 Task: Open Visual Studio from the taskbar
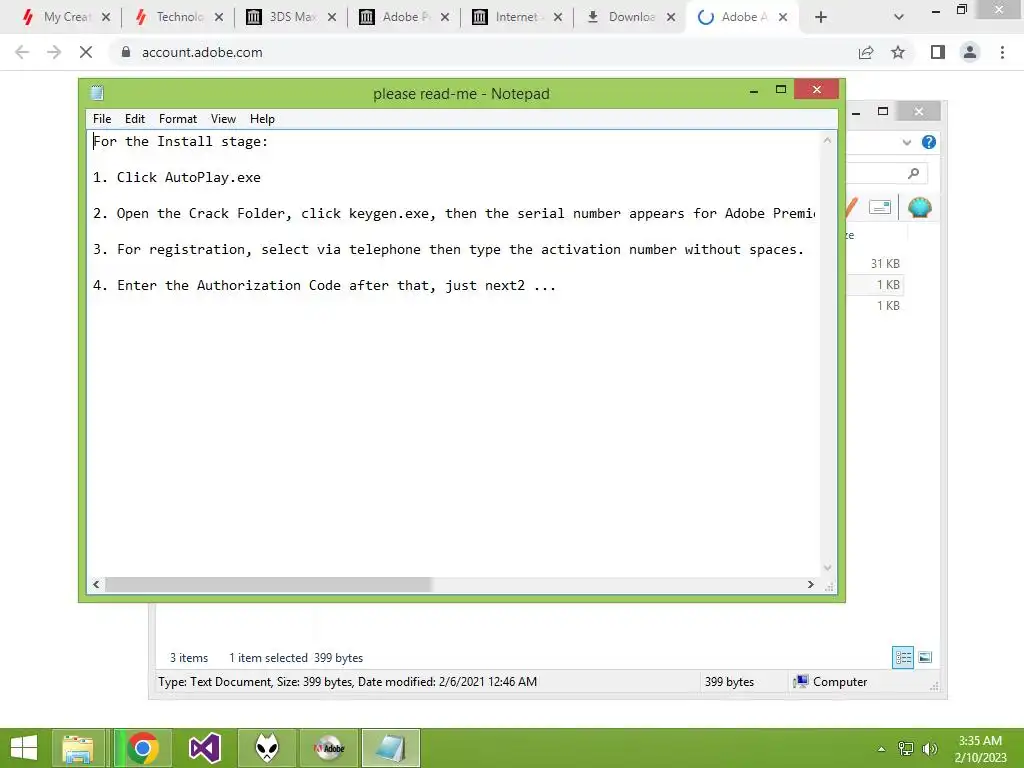coord(204,748)
